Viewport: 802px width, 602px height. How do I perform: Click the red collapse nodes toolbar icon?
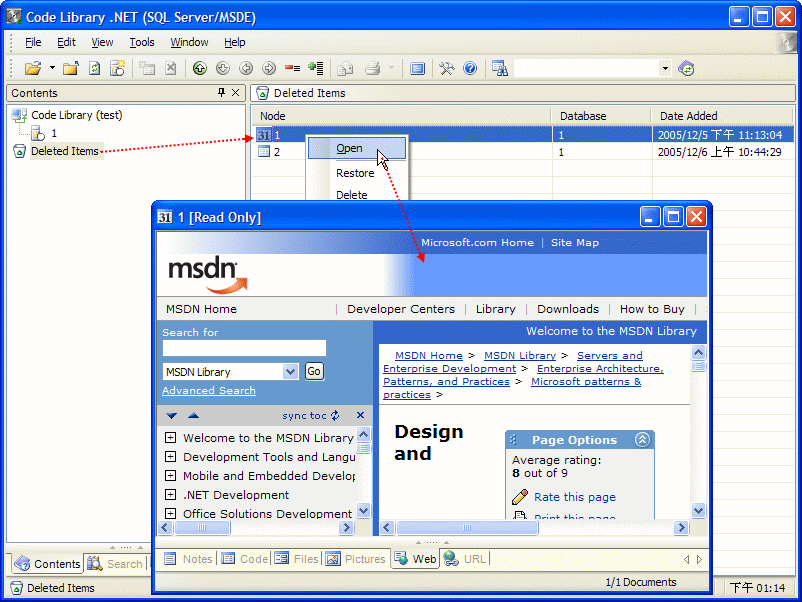(x=293, y=68)
